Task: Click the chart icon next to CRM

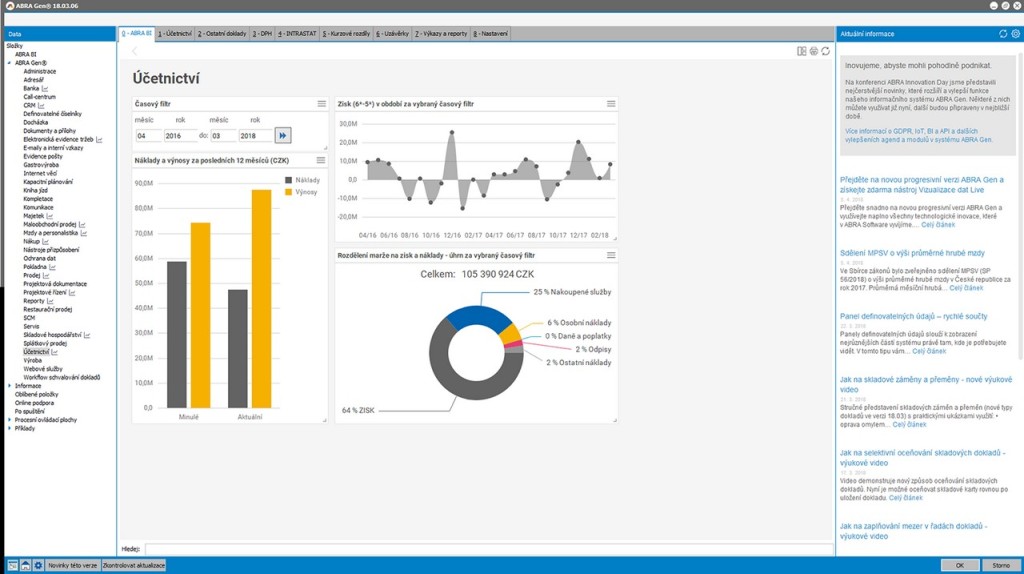Action: [40, 105]
